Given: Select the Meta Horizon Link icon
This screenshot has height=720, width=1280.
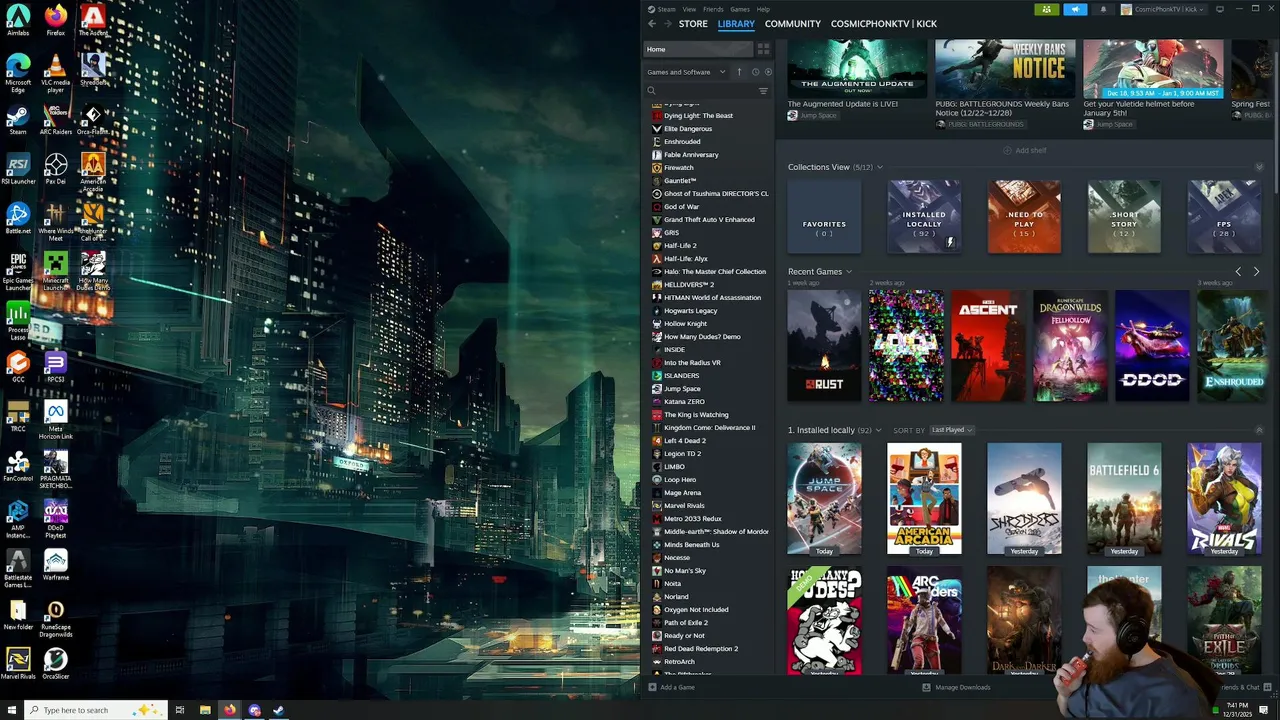Looking at the screenshot, I should click(56, 421).
